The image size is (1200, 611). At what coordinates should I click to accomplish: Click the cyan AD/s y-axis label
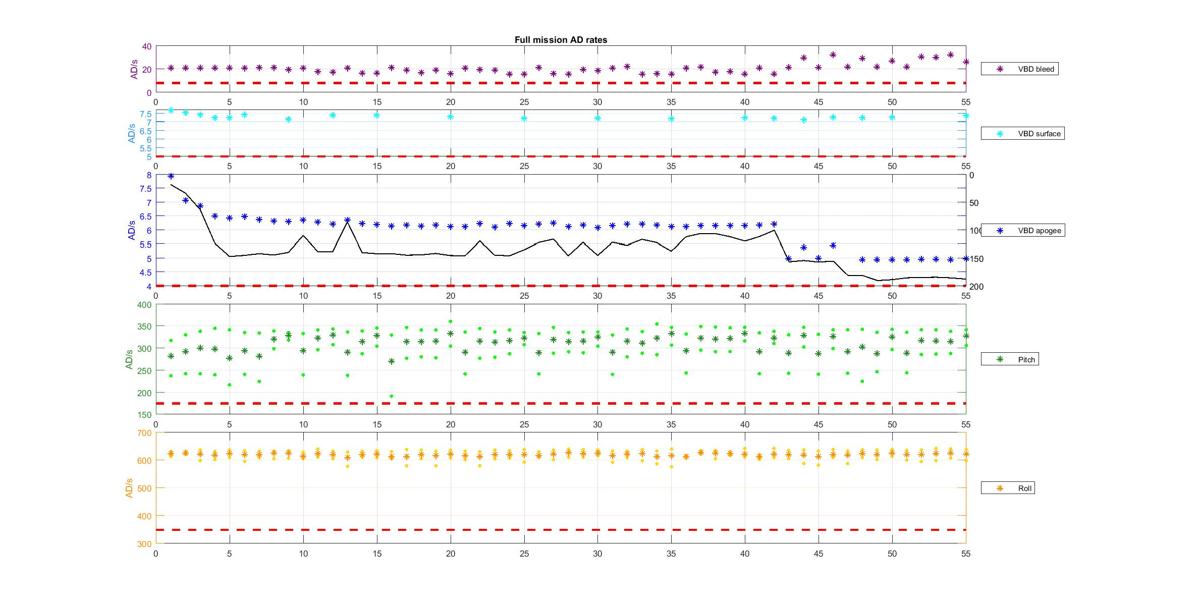[130, 133]
